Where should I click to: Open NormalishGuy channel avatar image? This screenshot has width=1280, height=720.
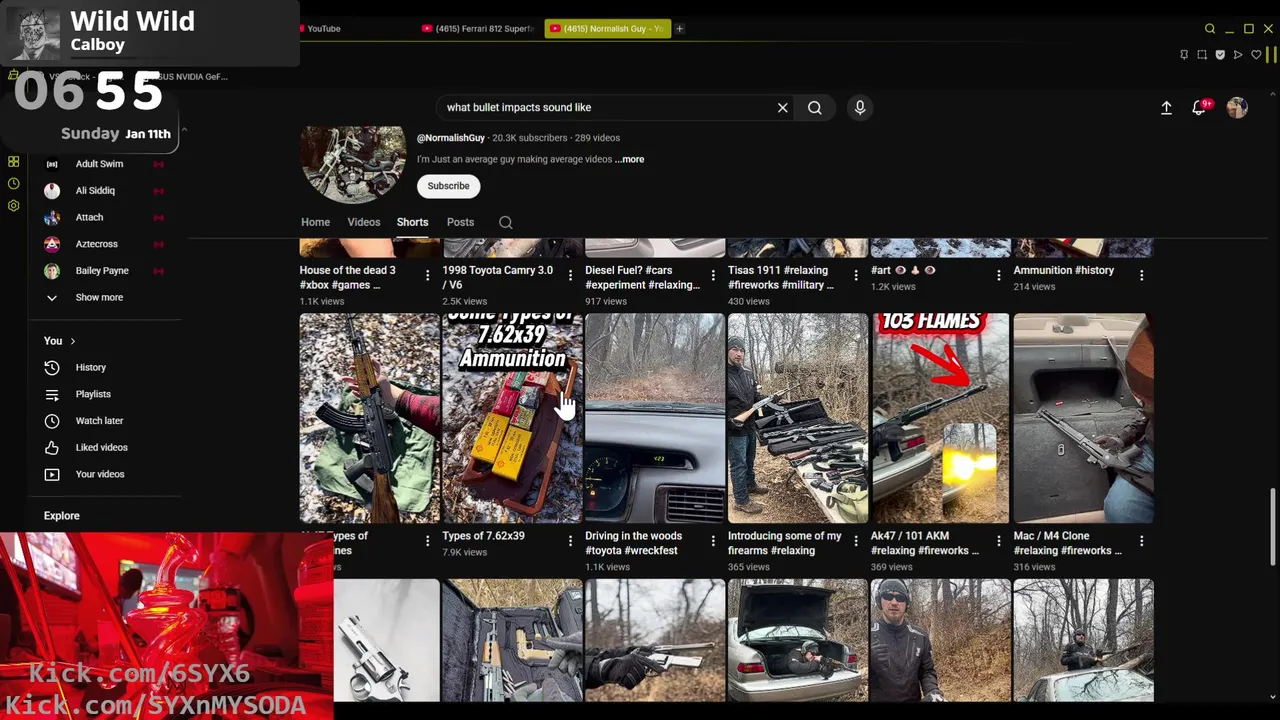[352, 165]
